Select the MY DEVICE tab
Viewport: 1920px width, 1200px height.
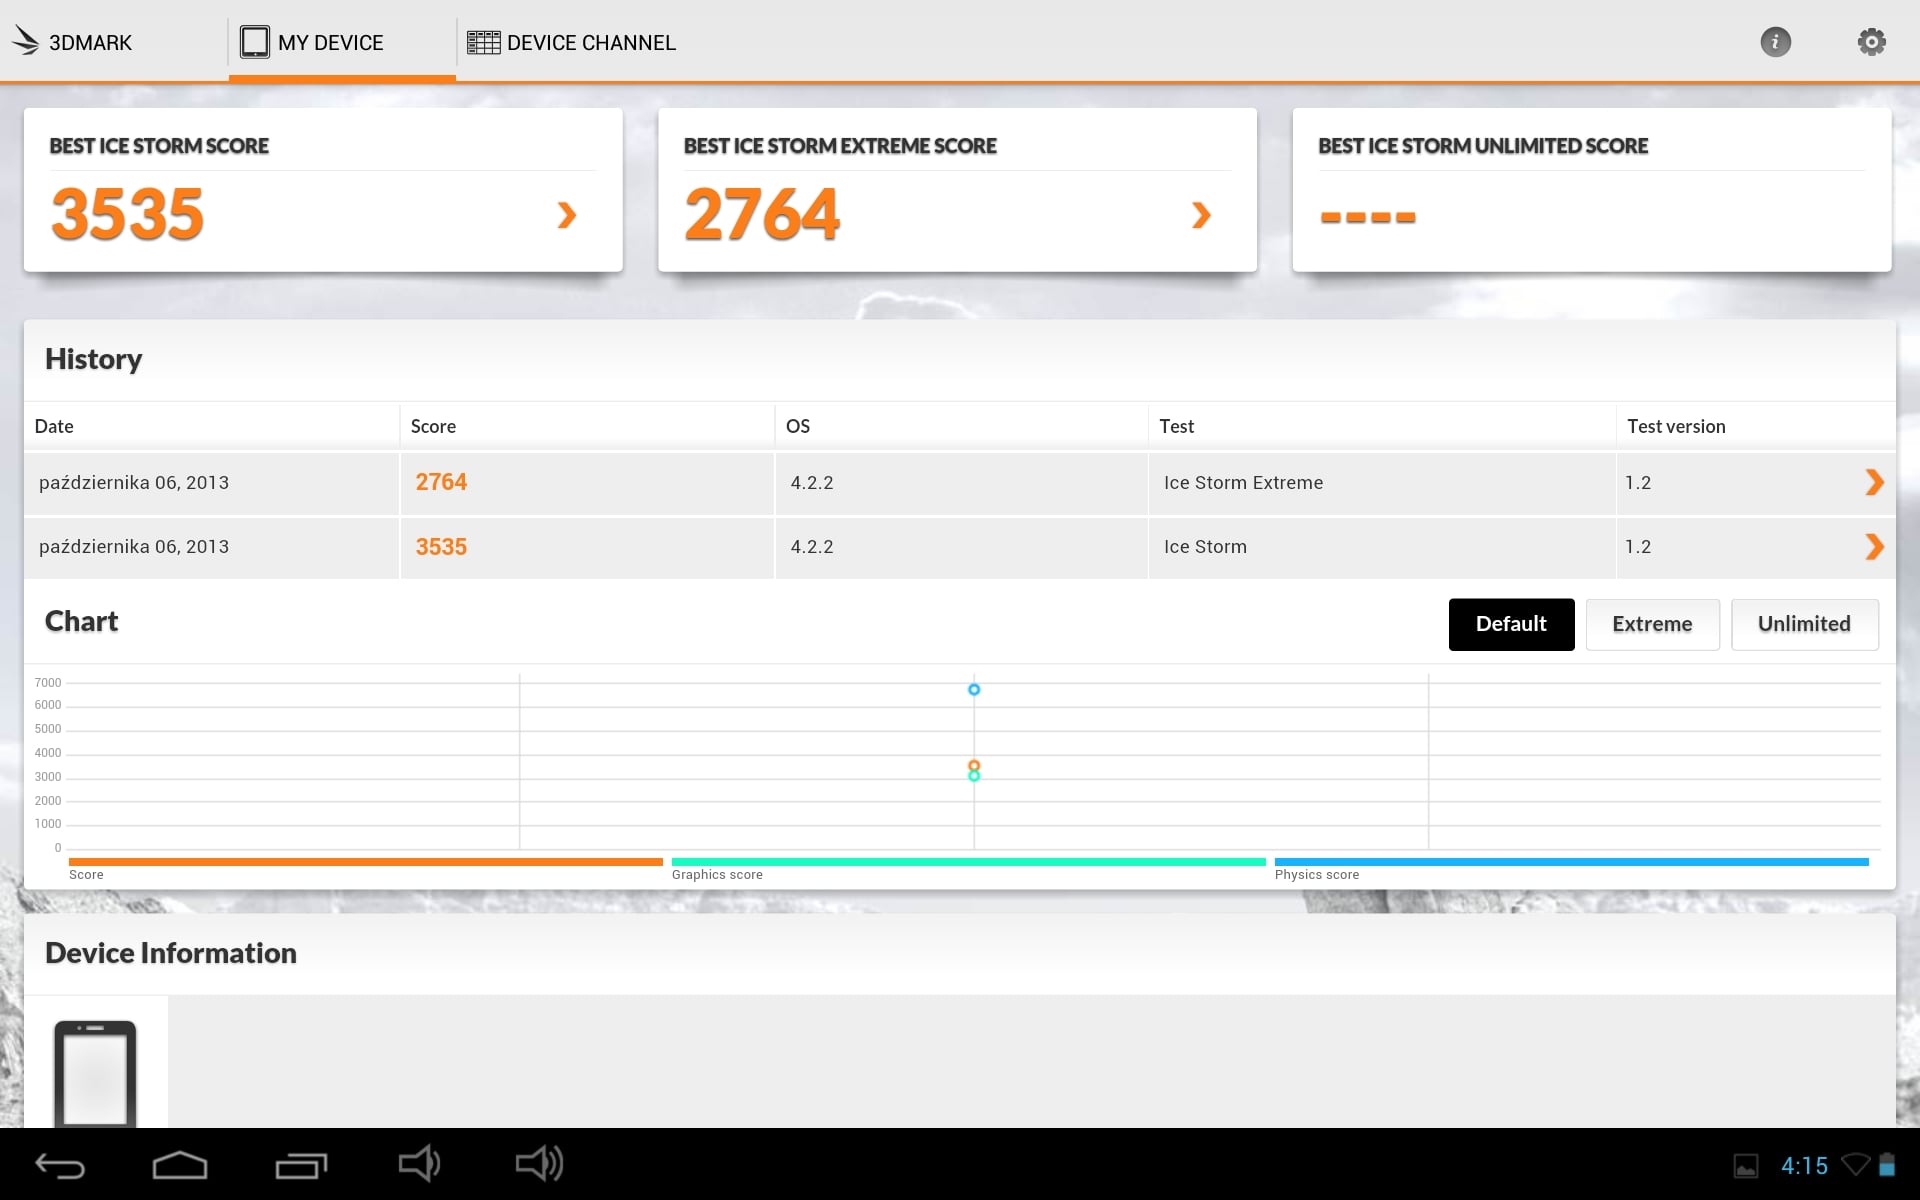point(342,42)
